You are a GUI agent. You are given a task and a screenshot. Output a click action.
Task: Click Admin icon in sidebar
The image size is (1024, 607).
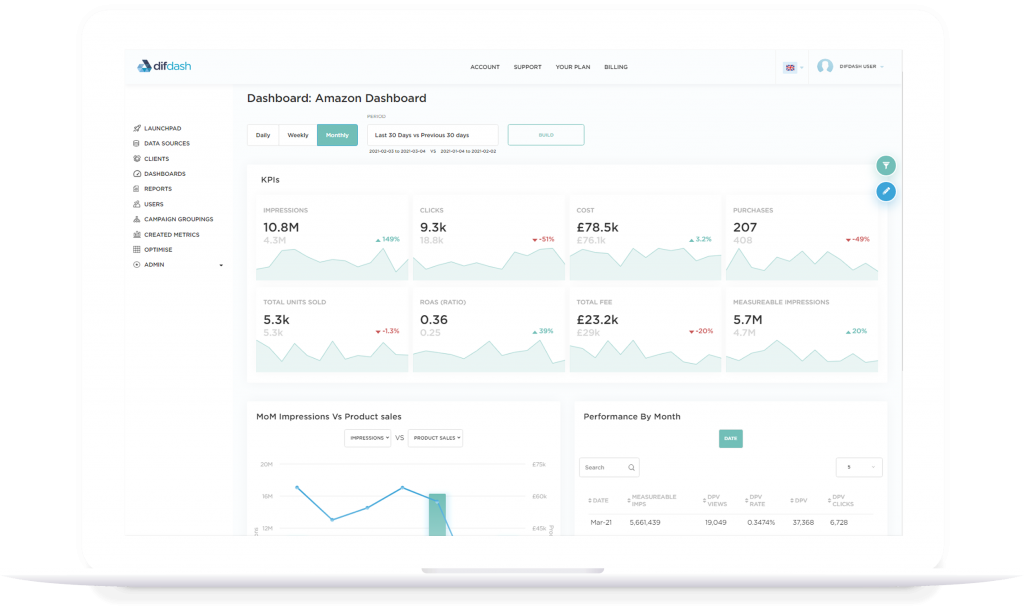136,265
